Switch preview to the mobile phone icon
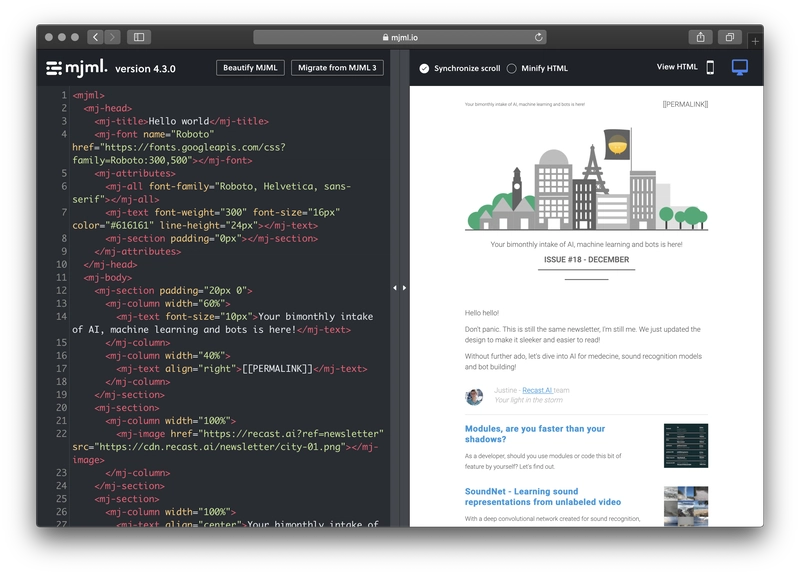The height and width of the screenshot is (575, 800). pyautogui.click(x=710, y=67)
